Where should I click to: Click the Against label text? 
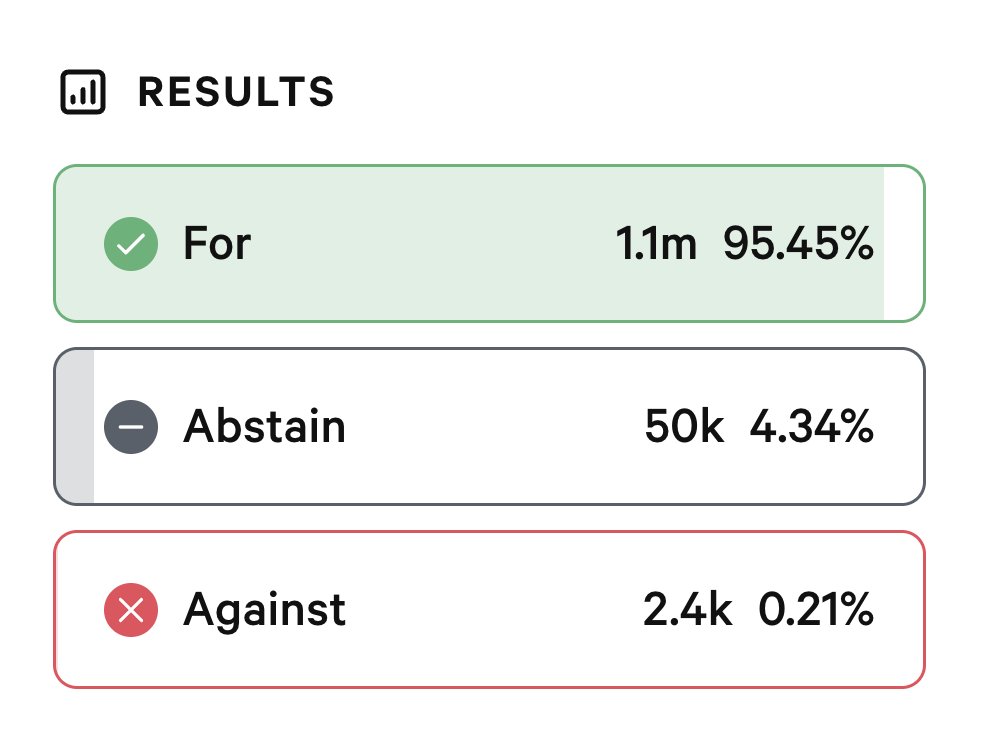pos(264,610)
